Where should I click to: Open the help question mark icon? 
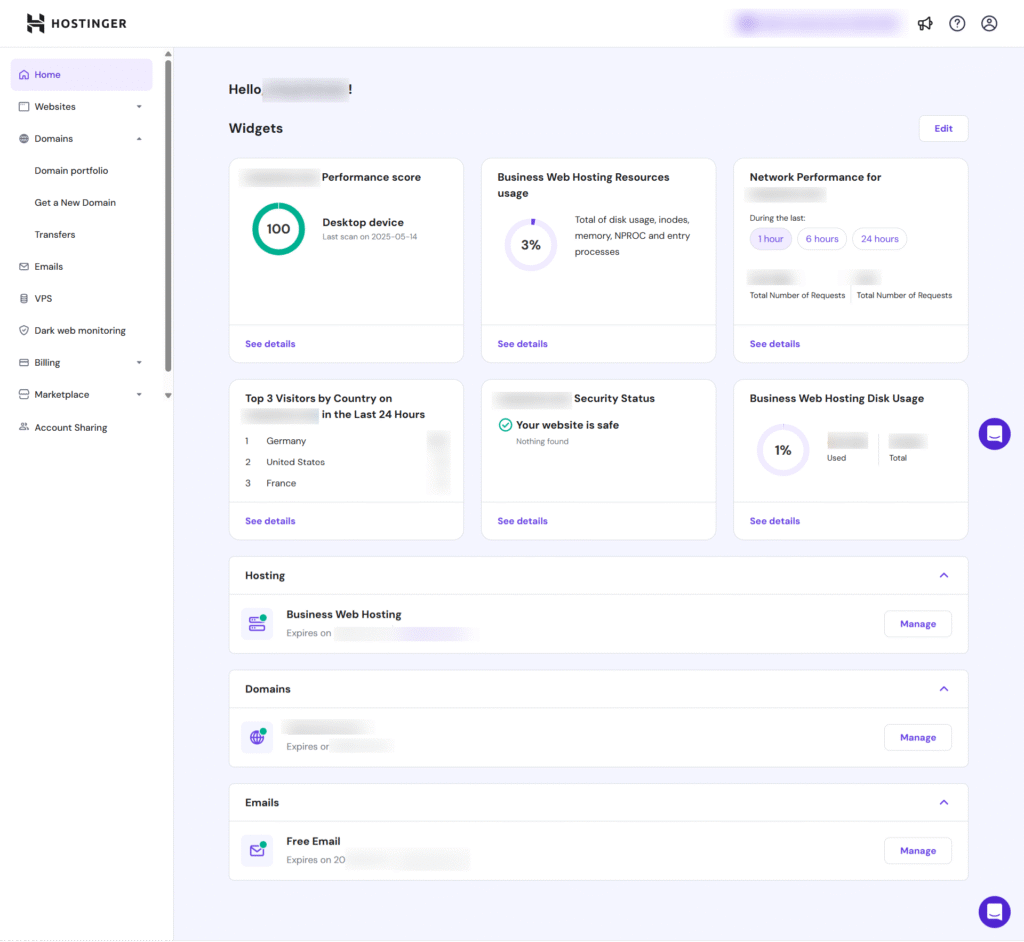click(x=957, y=24)
